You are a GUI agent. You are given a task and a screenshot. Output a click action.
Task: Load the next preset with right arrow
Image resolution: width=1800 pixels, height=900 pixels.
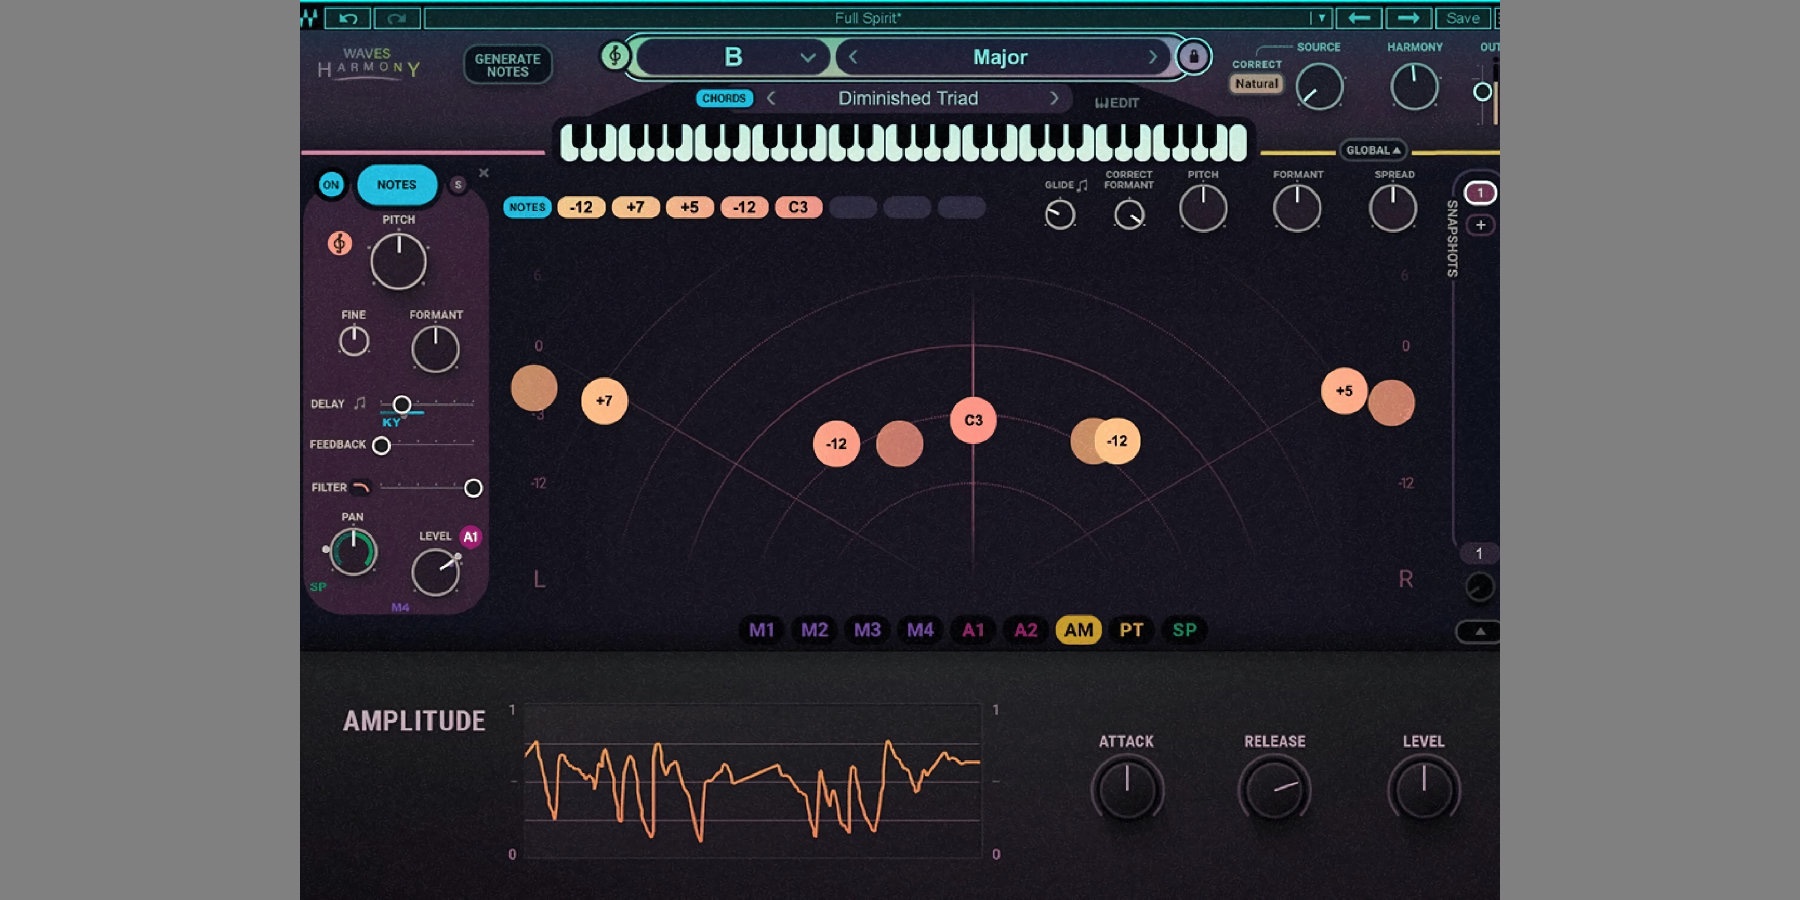(1408, 18)
